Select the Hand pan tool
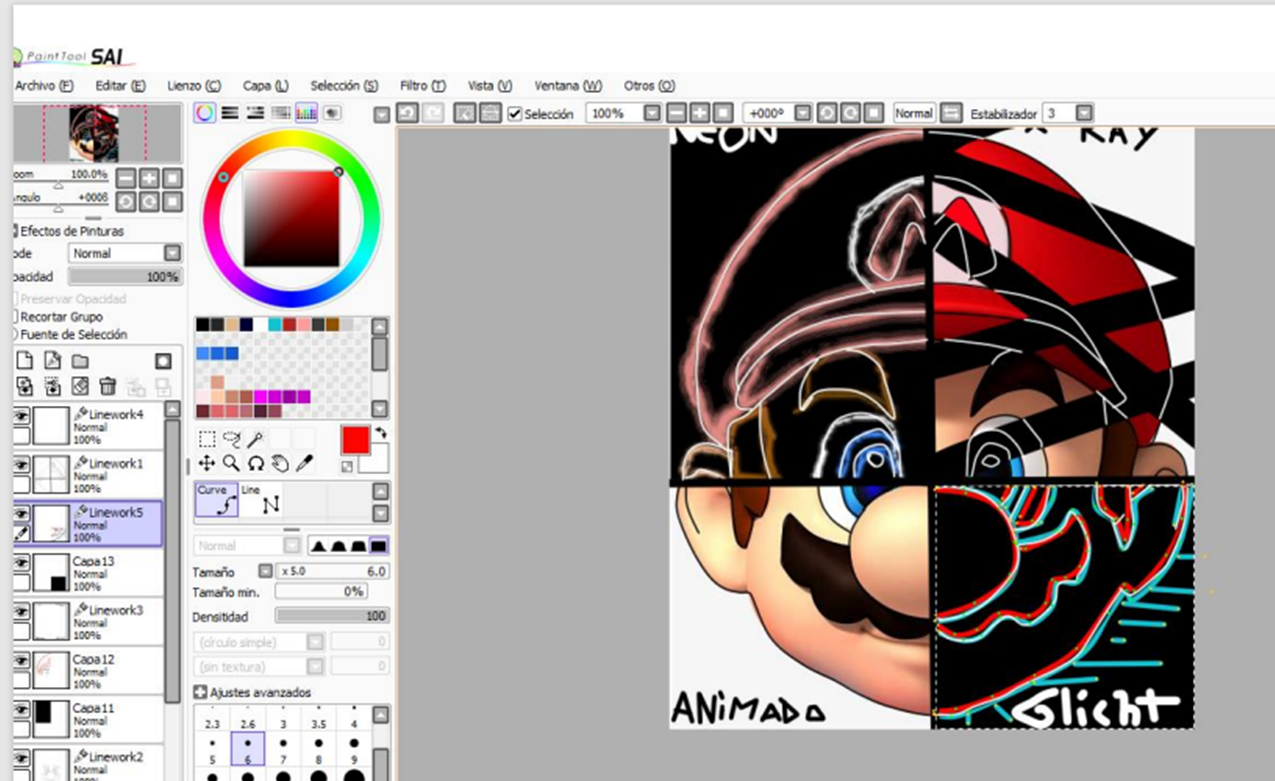The height and width of the screenshot is (781, 1275). point(281,463)
